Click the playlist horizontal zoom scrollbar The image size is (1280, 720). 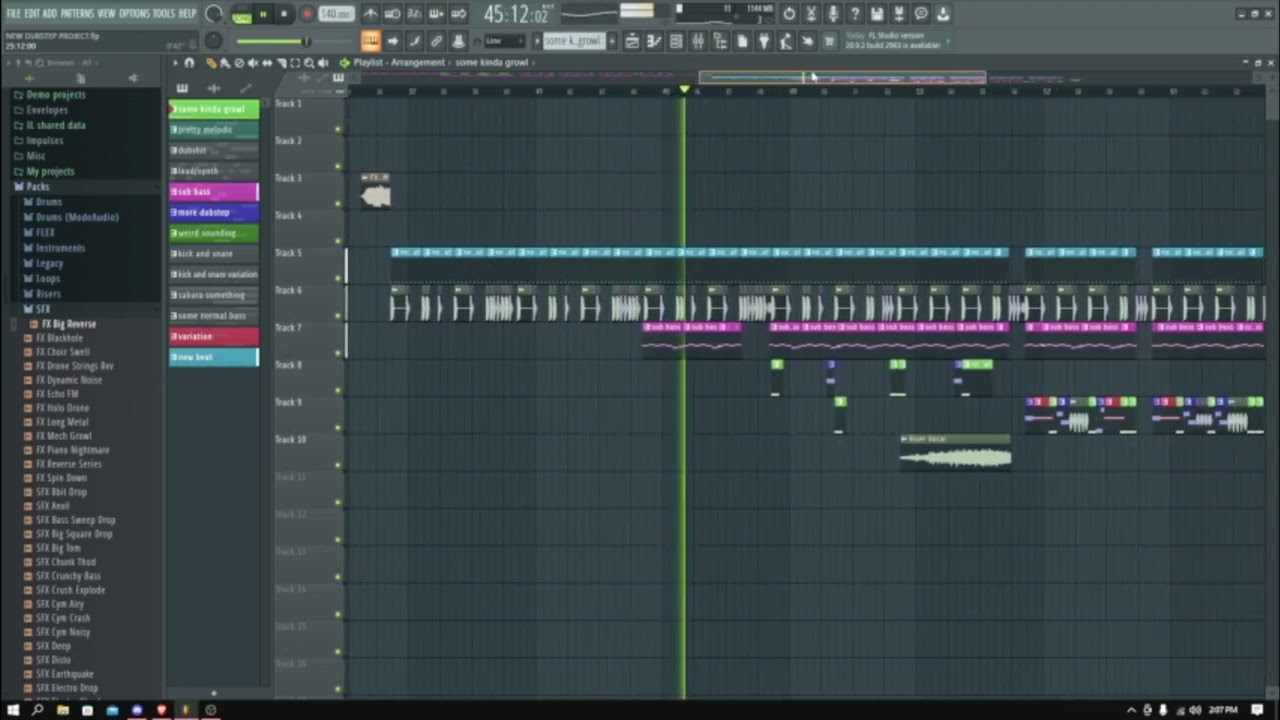pyautogui.click(x=842, y=77)
